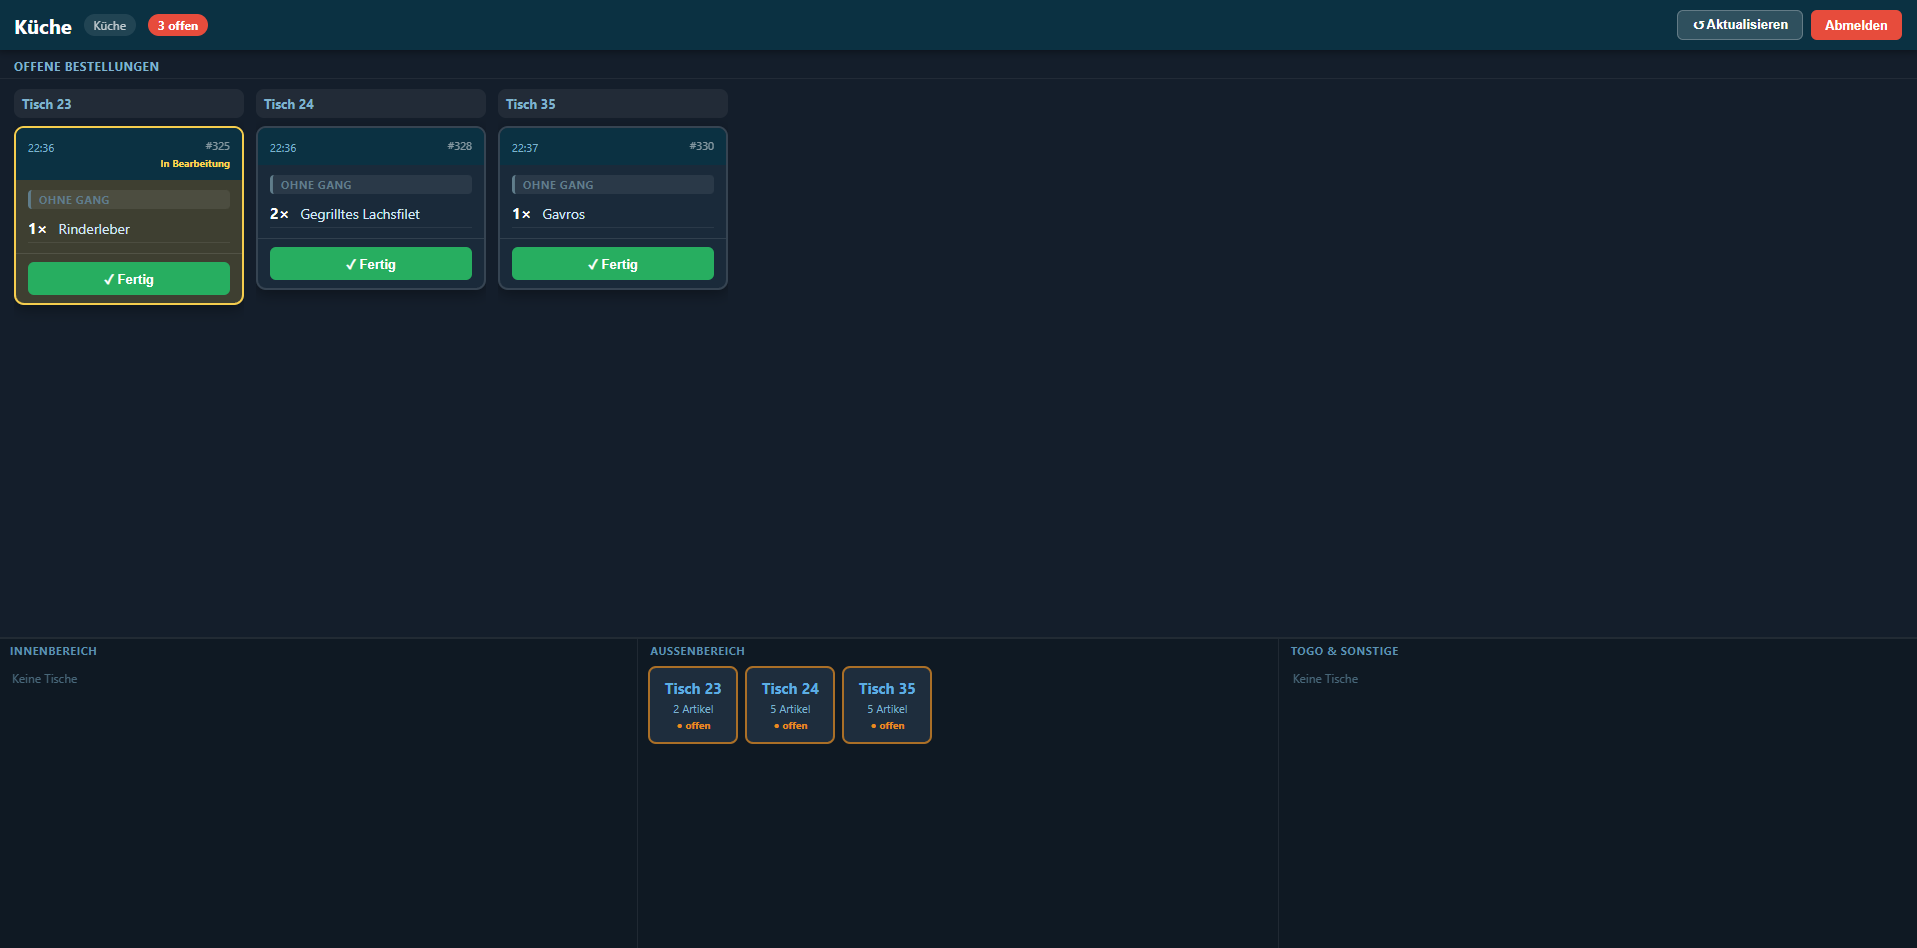The width and height of the screenshot is (1917, 948).
Task: Open Tisch 24 tile in Aussenbereich
Action: 790,705
